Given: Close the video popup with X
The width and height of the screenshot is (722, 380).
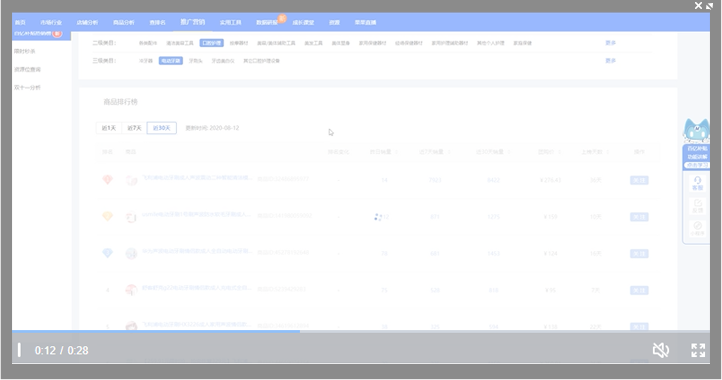Looking at the screenshot, I should point(698,6).
